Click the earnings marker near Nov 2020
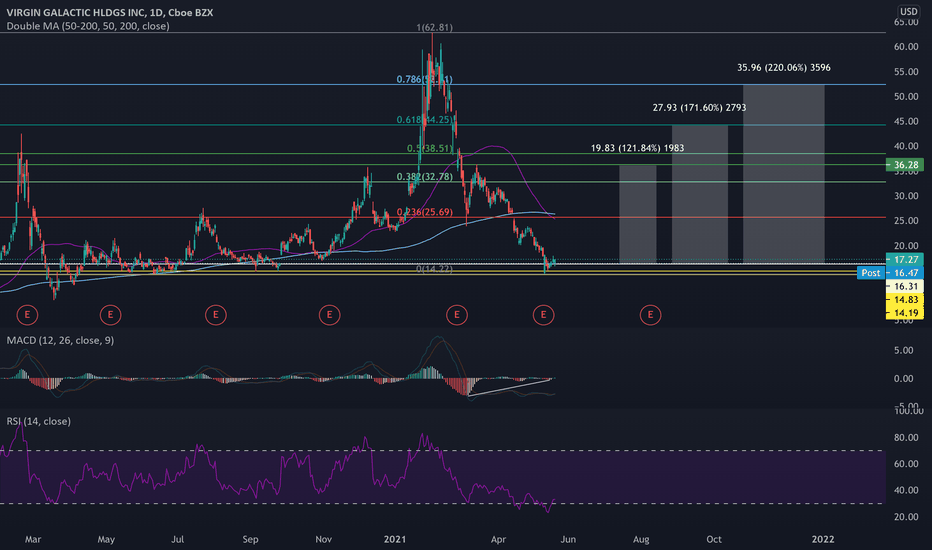 329,315
